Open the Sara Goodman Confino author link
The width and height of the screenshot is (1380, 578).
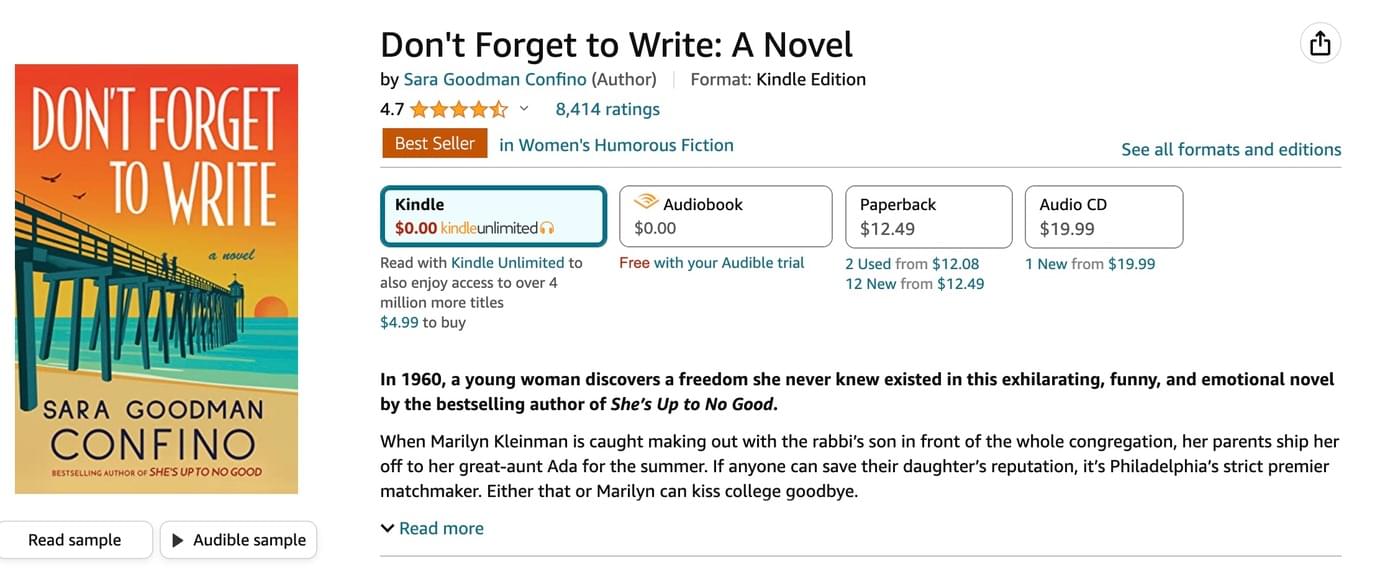coord(495,79)
